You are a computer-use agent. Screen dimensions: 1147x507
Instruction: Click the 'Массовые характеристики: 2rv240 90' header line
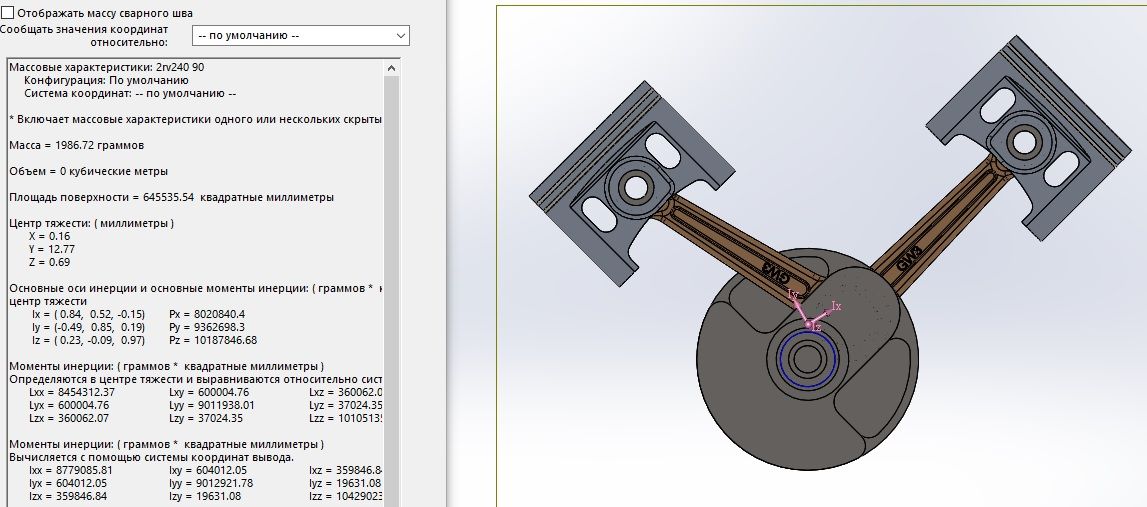click(x=107, y=67)
